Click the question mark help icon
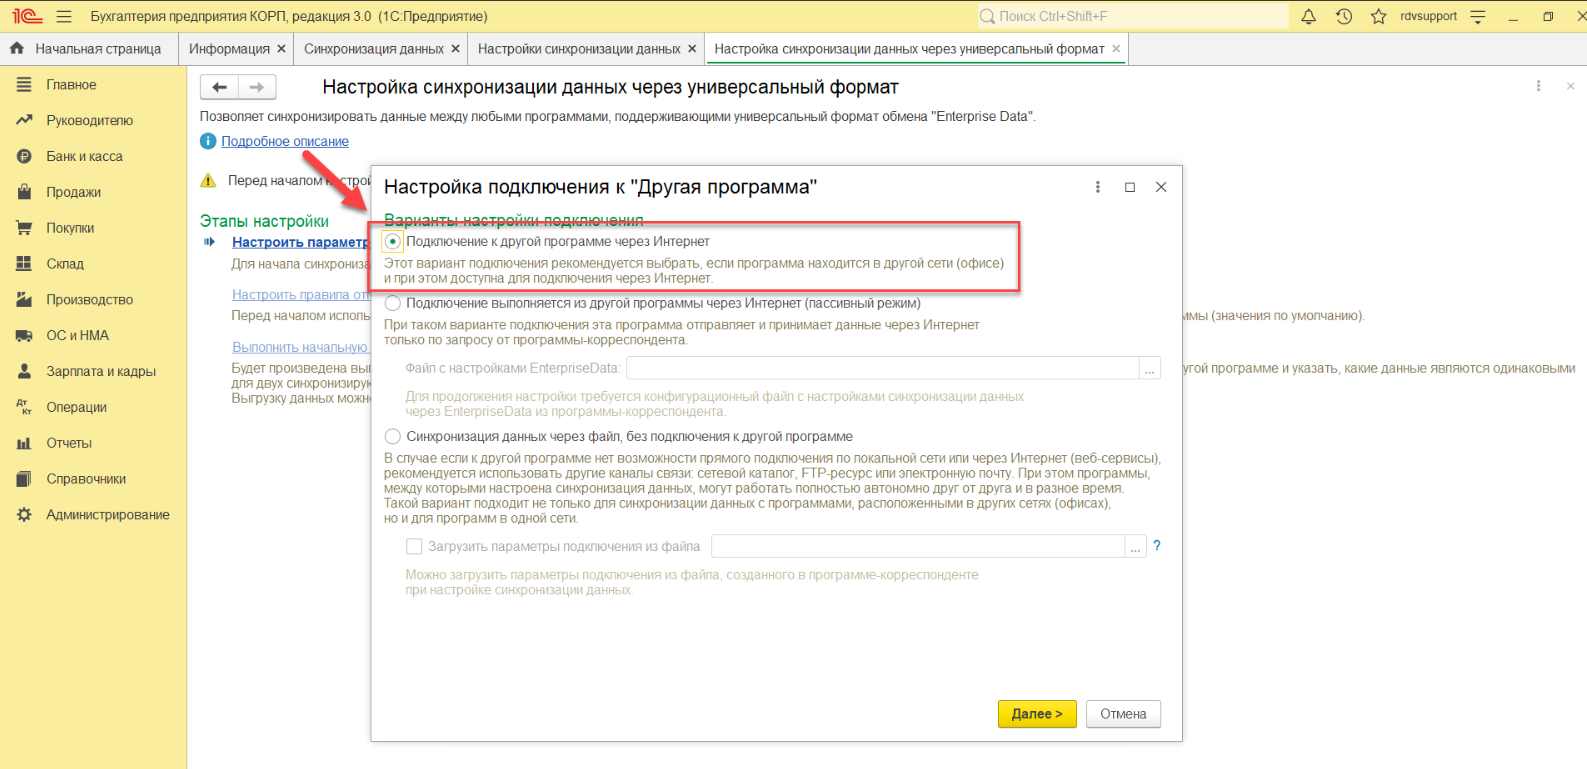Image resolution: width=1587 pixels, height=769 pixels. [x=1157, y=546]
